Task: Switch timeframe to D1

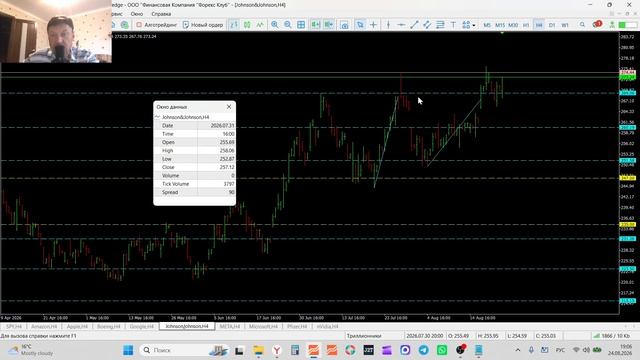Action: click(x=552, y=25)
